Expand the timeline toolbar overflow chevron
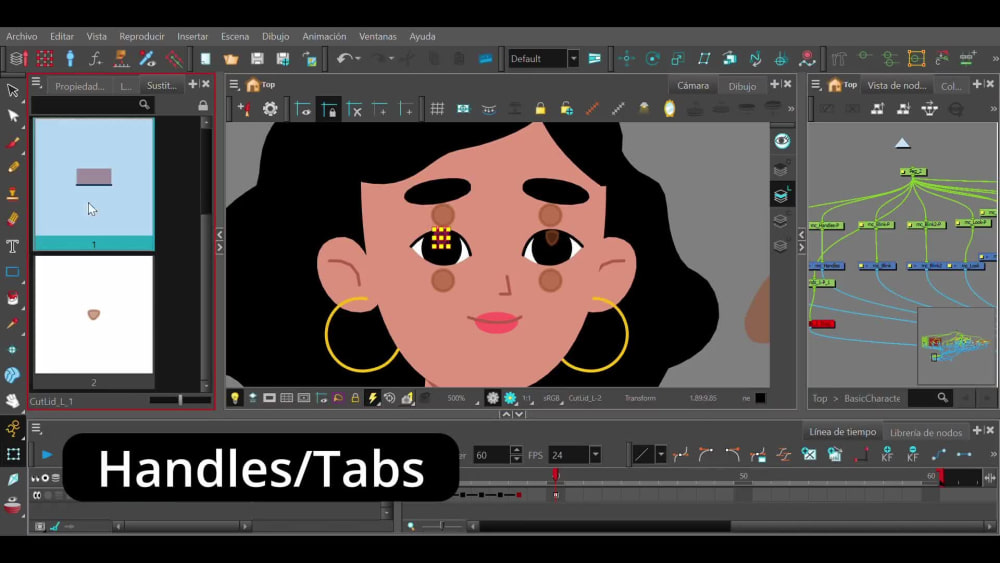This screenshot has width=1000, height=563. [994, 454]
